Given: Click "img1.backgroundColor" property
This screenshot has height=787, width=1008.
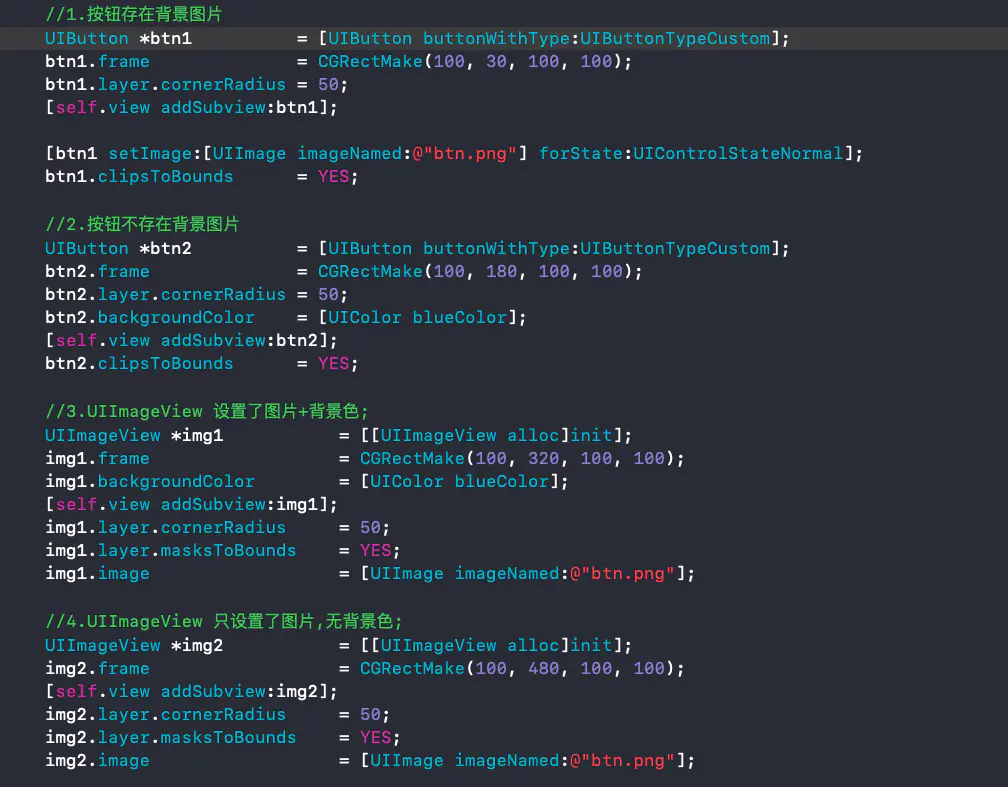Looking at the screenshot, I should point(150,482).
